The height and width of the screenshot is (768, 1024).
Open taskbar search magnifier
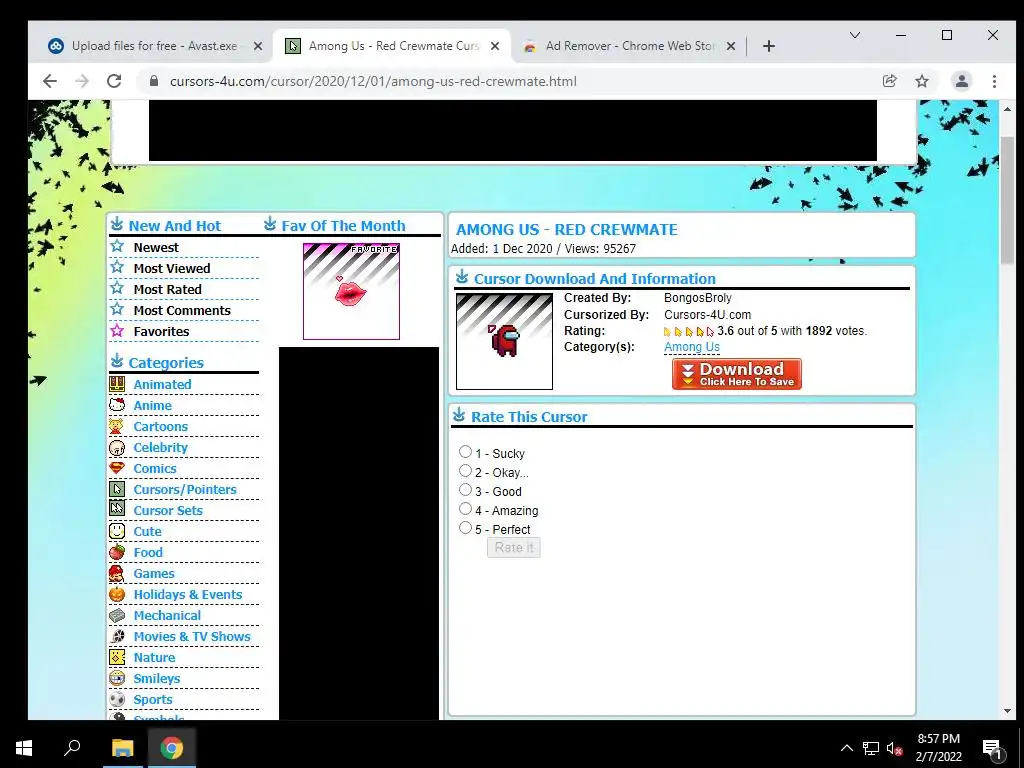coord(72,748)
